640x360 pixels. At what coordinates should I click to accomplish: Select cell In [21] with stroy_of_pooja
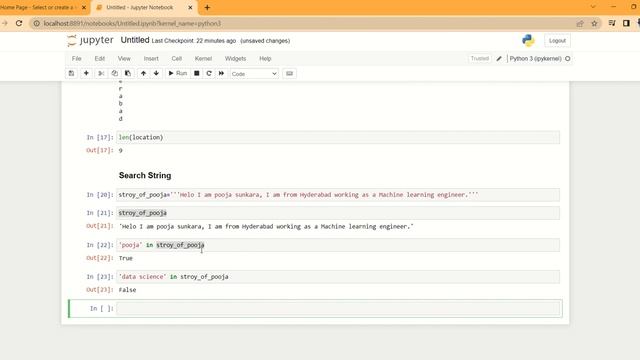pyautogui.click(x=338, y=213)
